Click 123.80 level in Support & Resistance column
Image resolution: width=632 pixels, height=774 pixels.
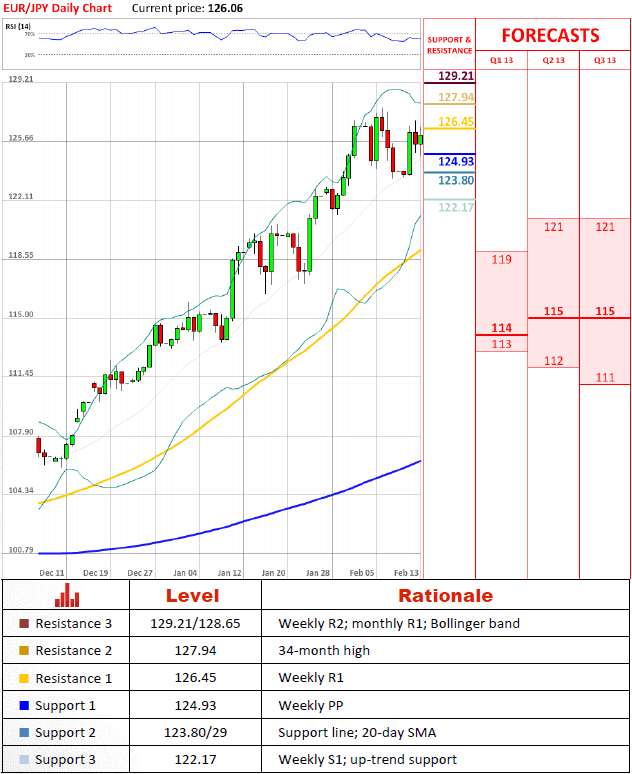[456, 180]
